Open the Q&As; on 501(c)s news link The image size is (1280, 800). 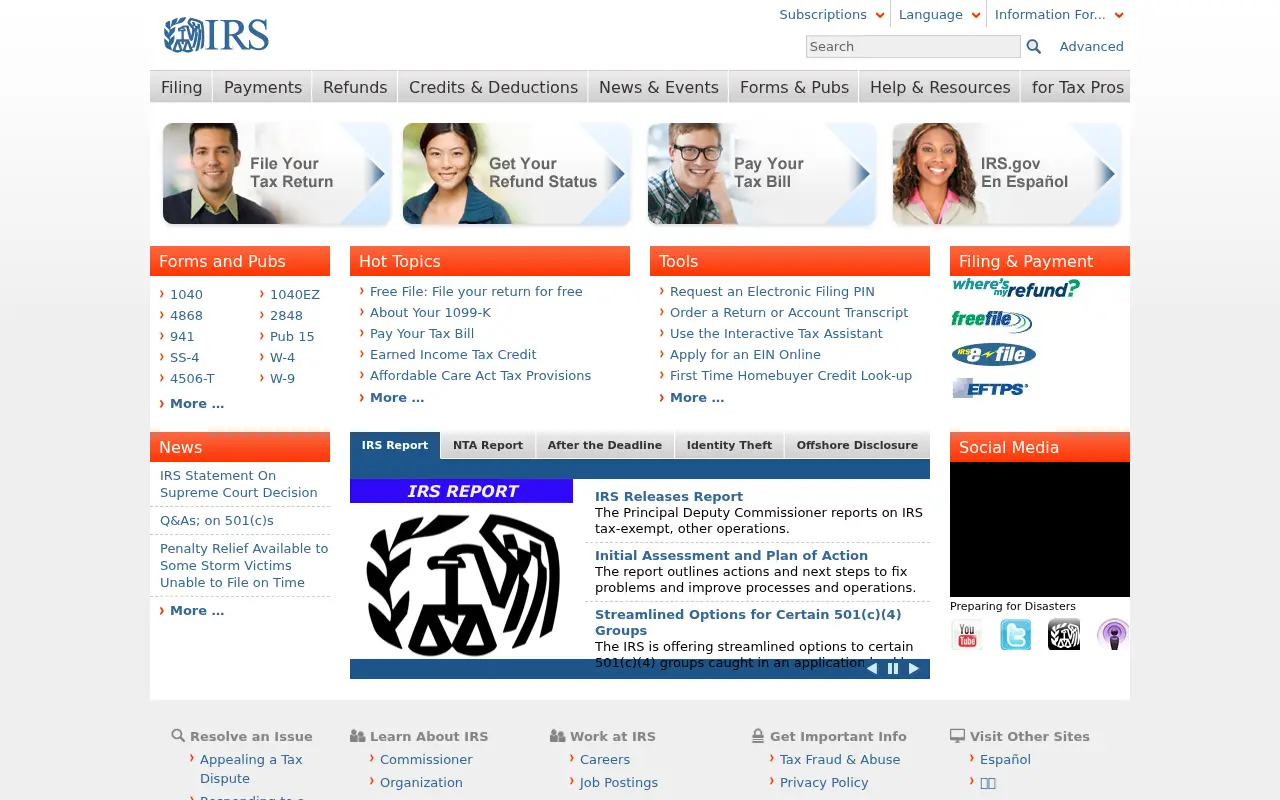[217, 520]
